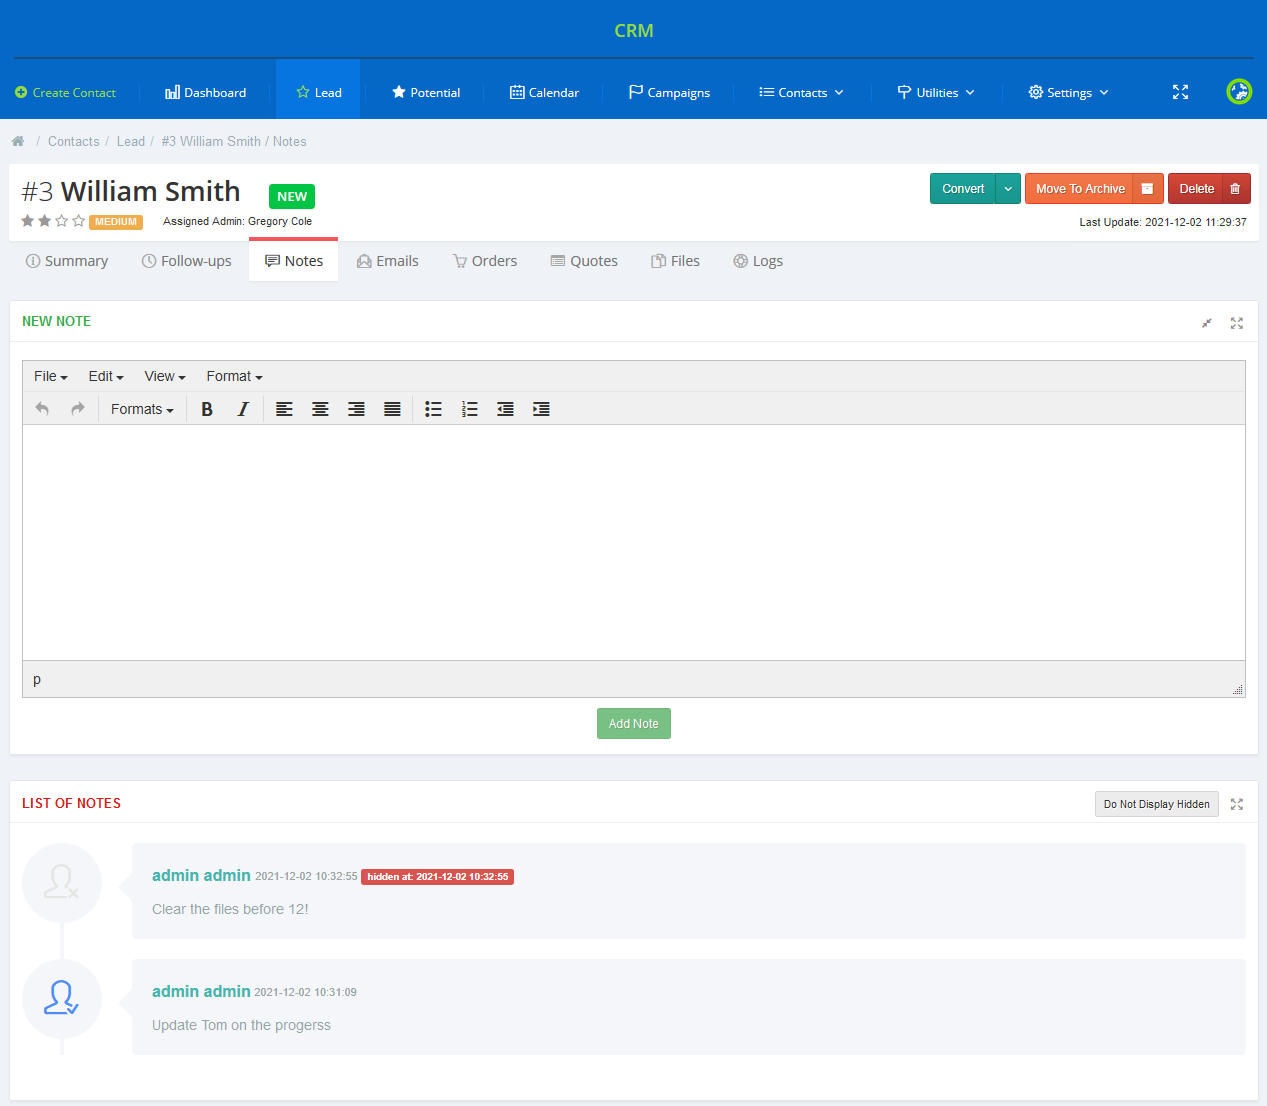1267x1106 pixels.
Task: Collapse the New Note panel
Action: pyautogui.click(x=1207, y=323)
